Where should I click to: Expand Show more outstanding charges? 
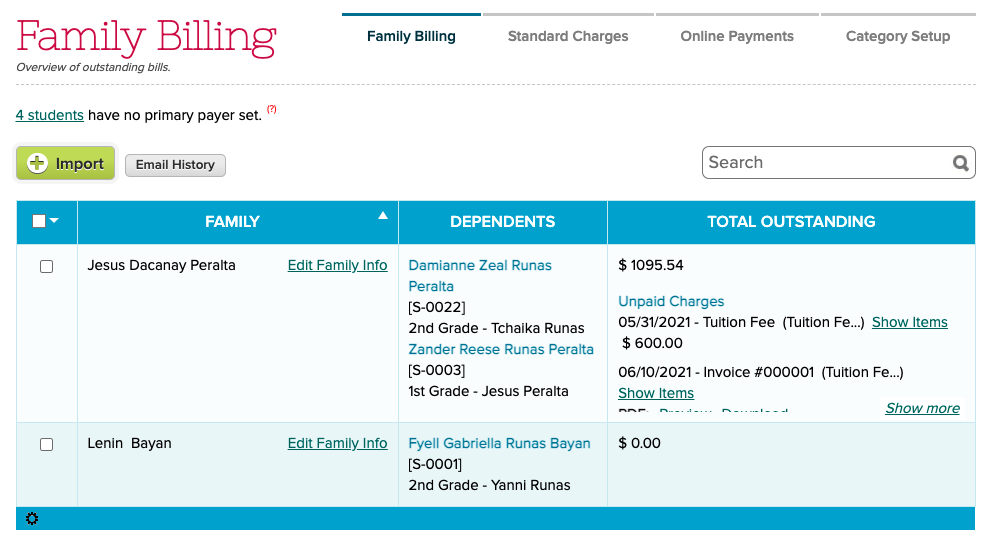point(922,408)
